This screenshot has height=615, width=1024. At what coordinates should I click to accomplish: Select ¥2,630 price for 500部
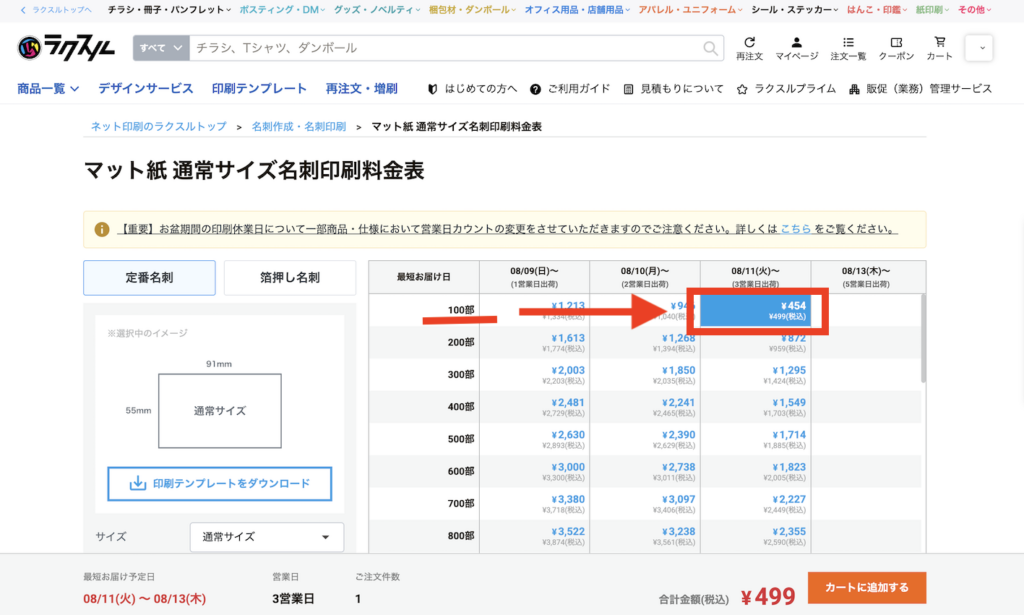tap(534, 439)
